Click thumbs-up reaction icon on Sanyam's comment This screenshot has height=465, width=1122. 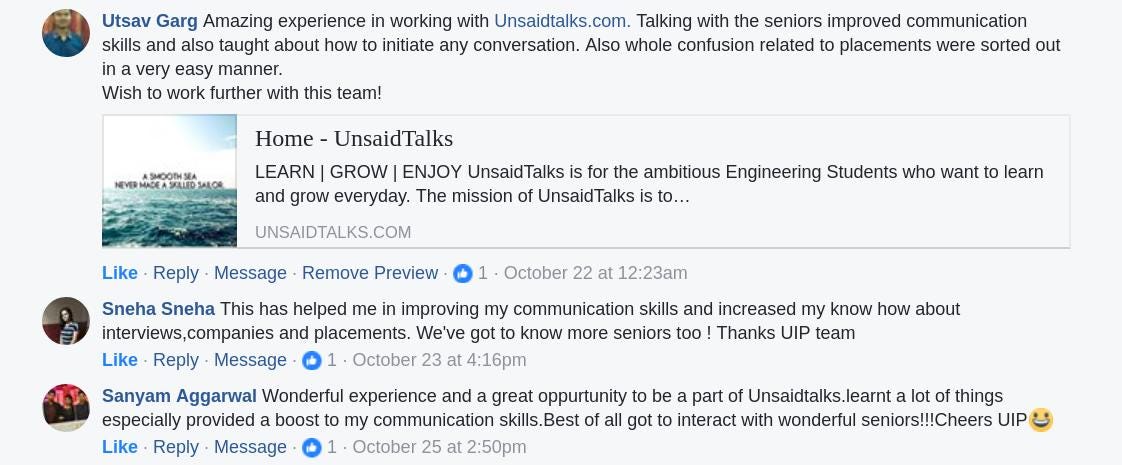[x=311, y=447]
